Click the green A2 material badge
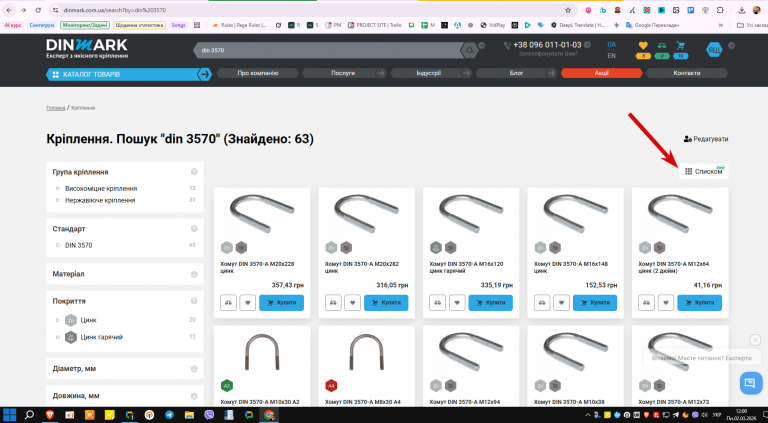 coord(227,386)
